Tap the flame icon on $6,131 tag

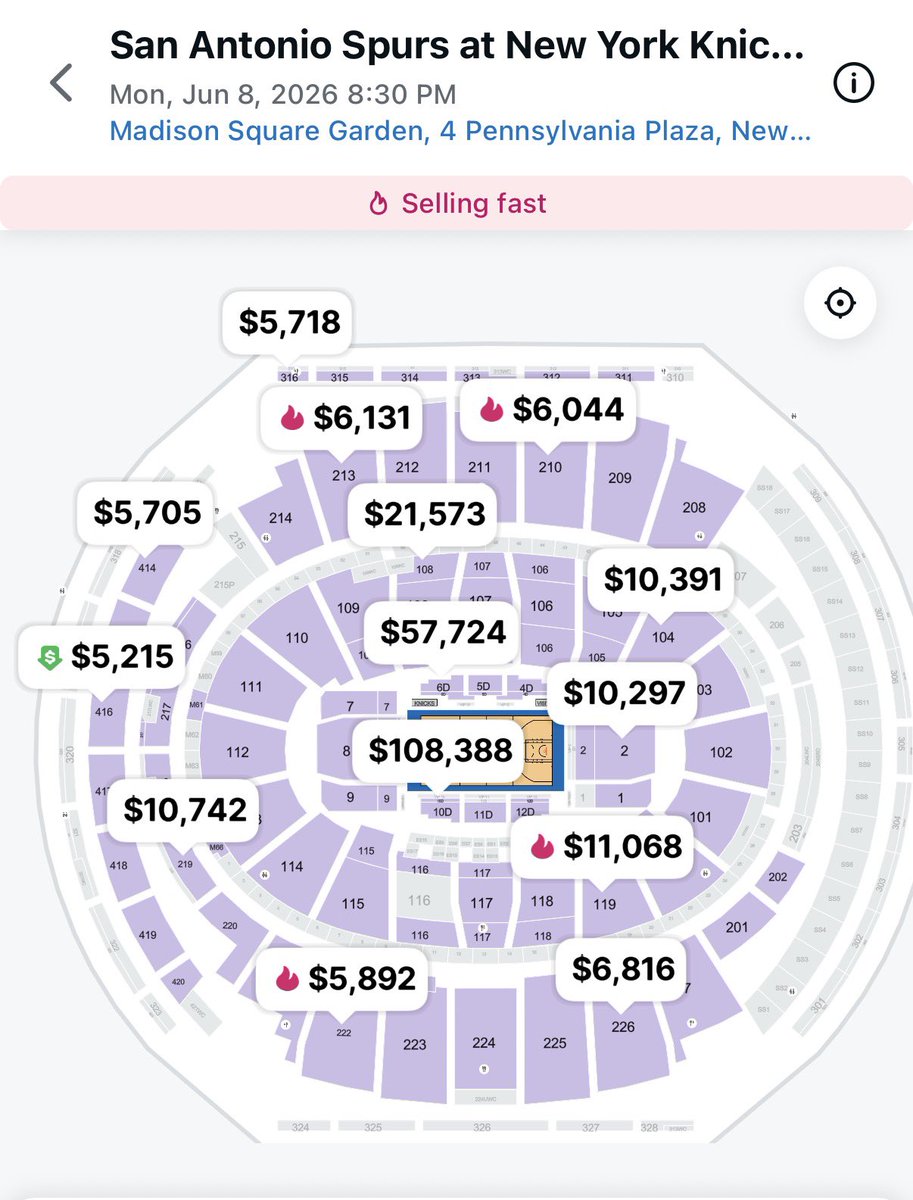click(292, 418)
